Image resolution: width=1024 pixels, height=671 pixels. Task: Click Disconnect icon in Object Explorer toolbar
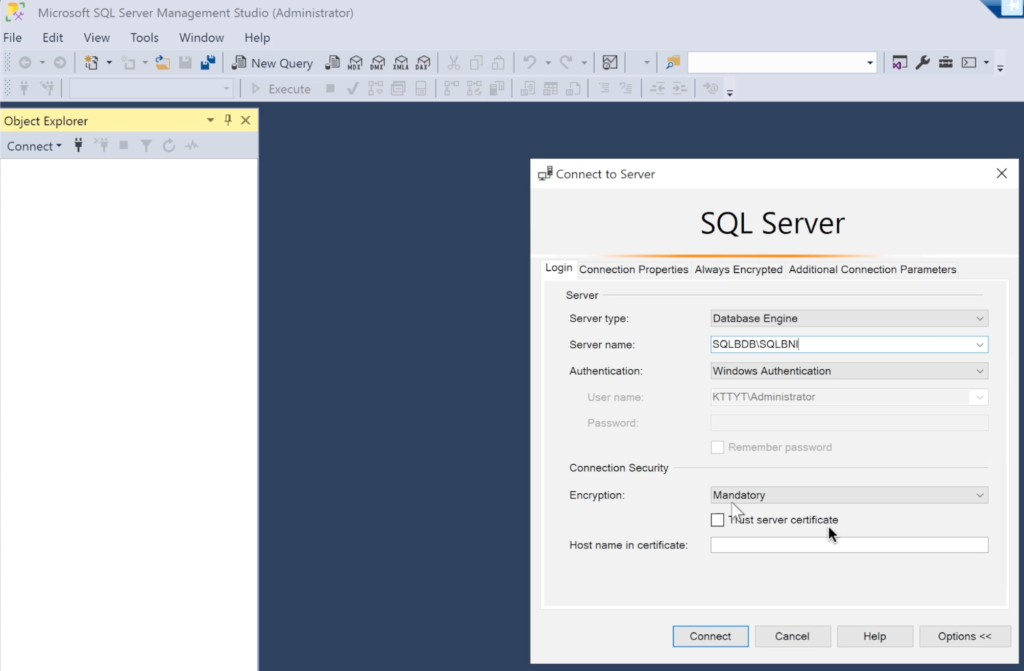pyautogui.click(x=101, y=146)
